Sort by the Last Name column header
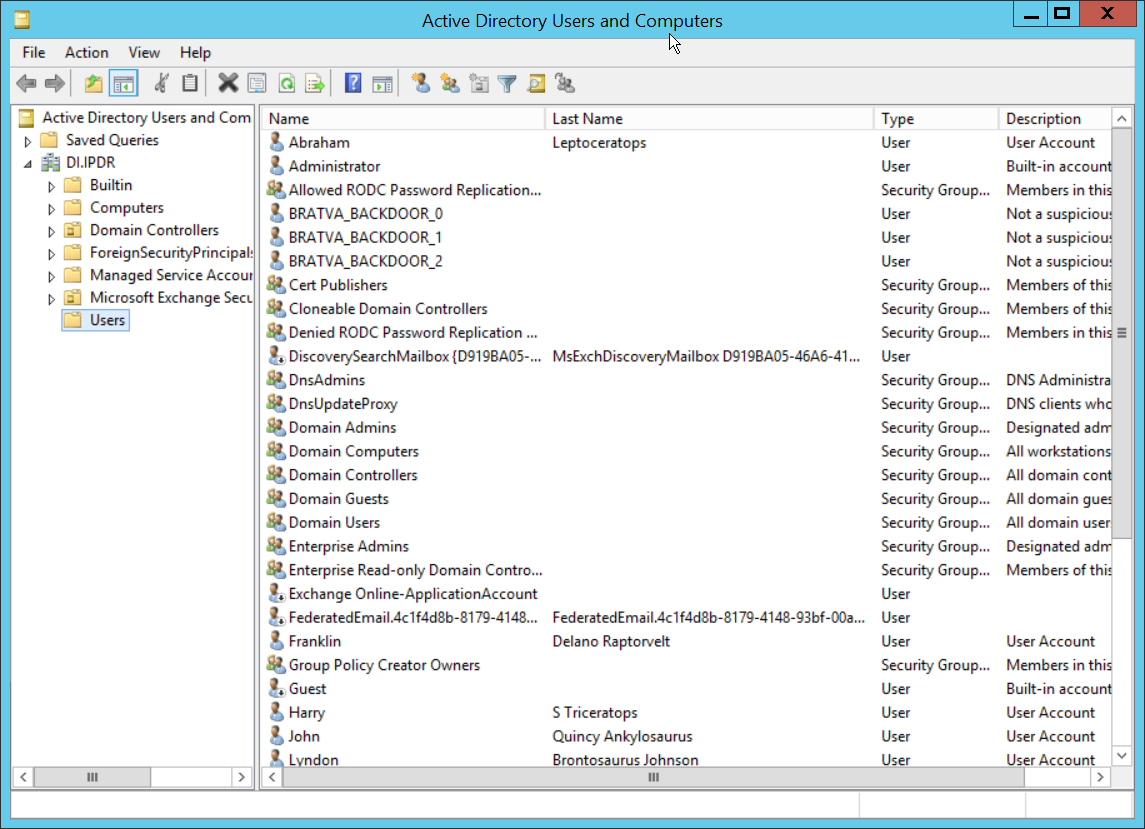Viewport: 1145px width, 829px height. (709, 118)
